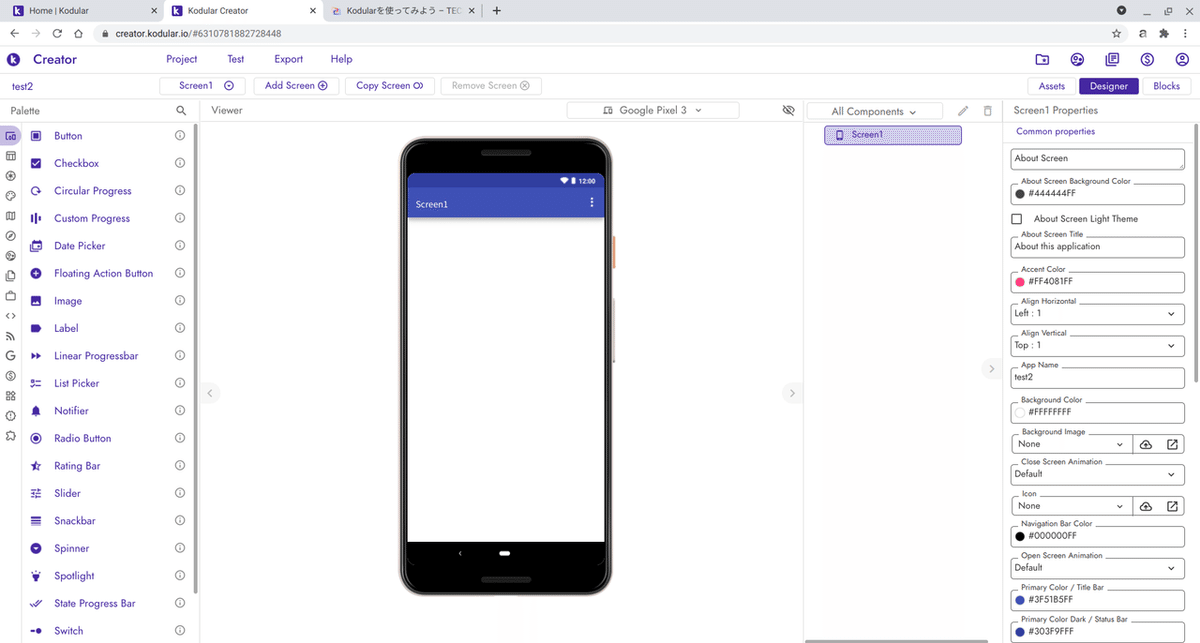Open a new browser tab

pyautogui.click(x=497, y=11)
